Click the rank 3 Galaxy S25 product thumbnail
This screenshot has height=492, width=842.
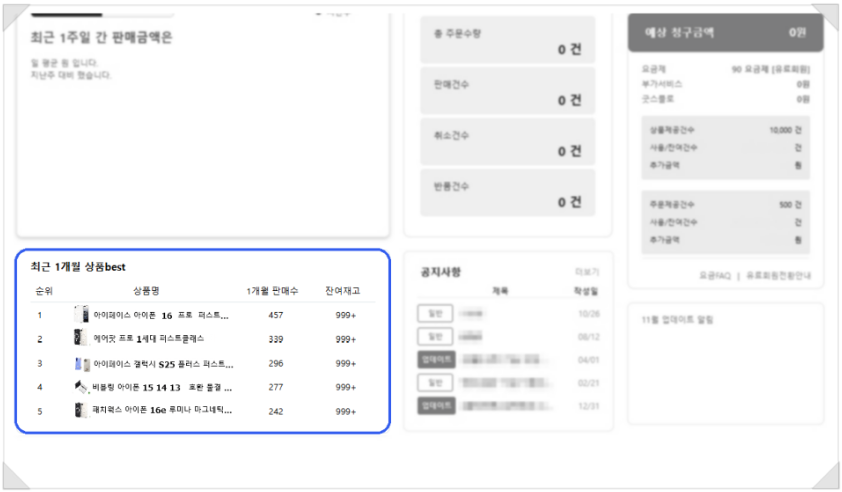[81, 363]
